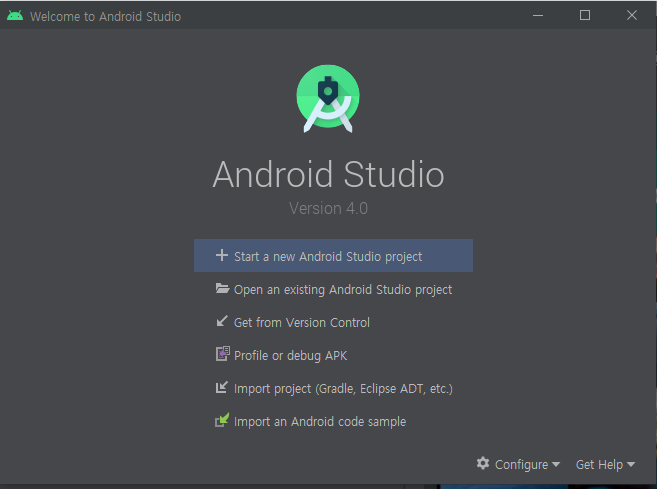Screen dimensions: 657x489
Task: Click the Profile or debug APK icon
Action: (x=222, y=354)
